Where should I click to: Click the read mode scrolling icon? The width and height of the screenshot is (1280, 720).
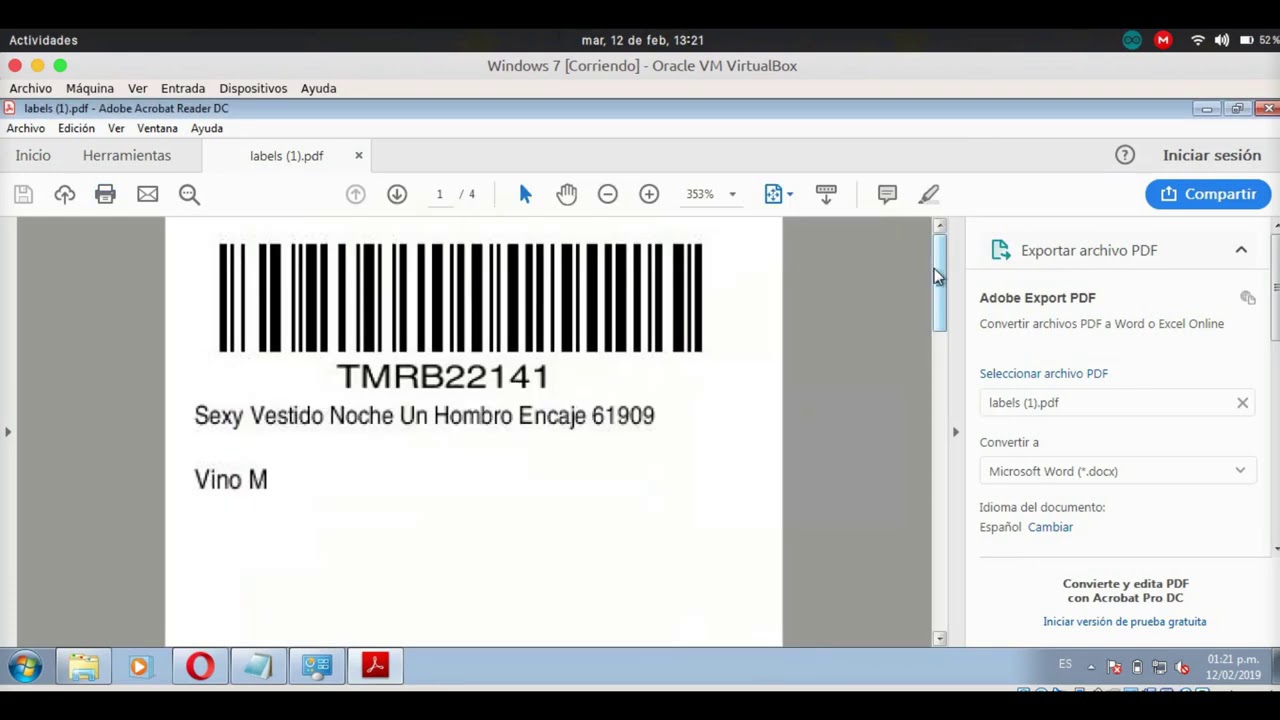click(x=826, y=194)
